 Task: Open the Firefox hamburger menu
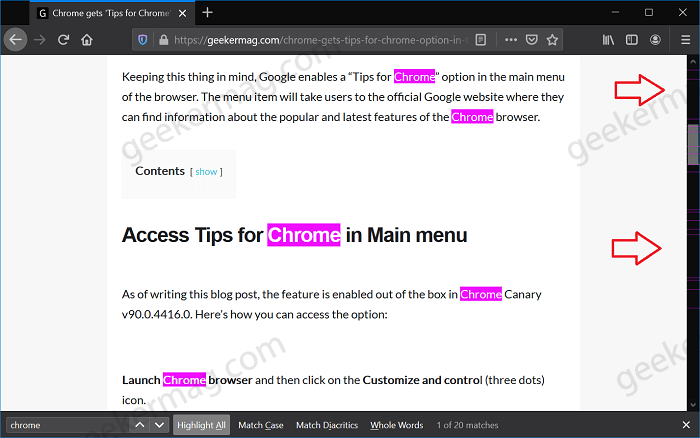tap(685, 40)
